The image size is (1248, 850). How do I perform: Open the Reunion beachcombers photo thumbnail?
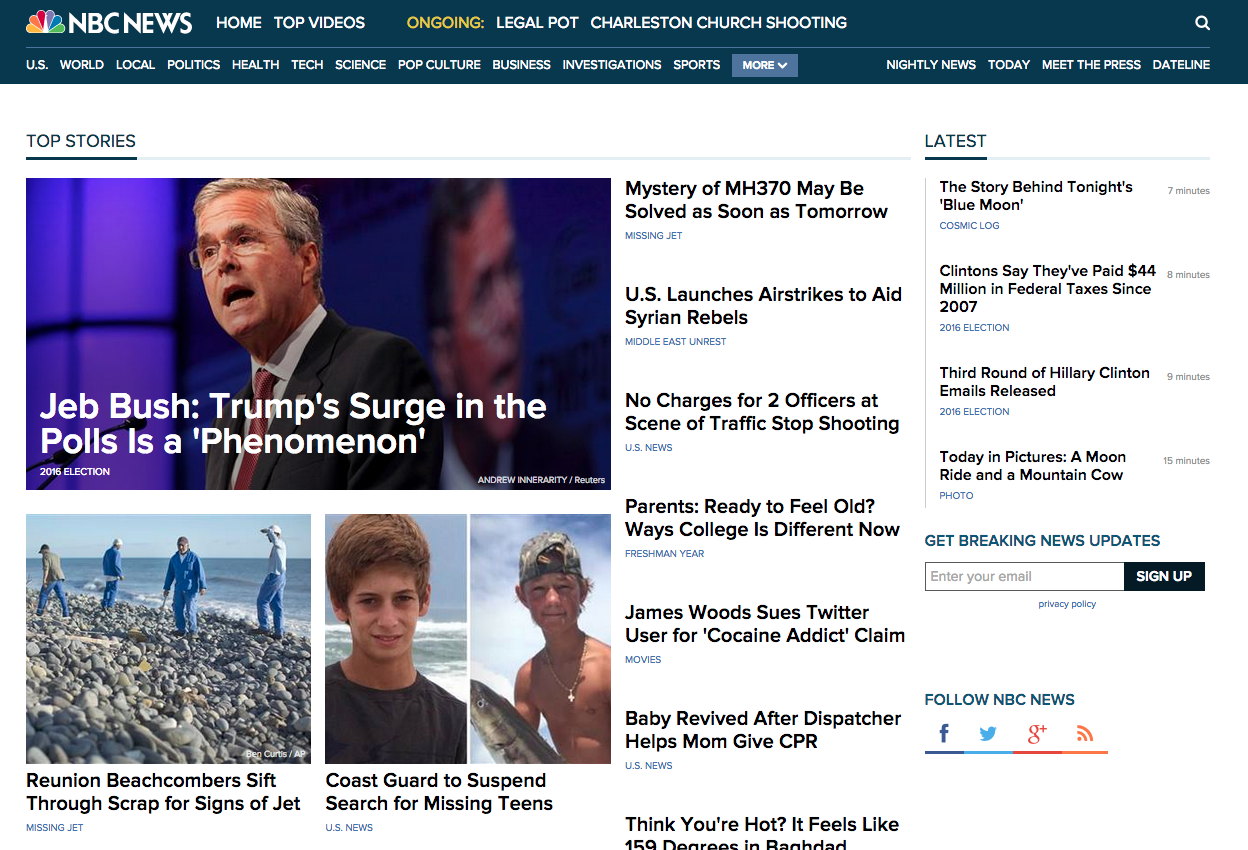coord(168,639)
